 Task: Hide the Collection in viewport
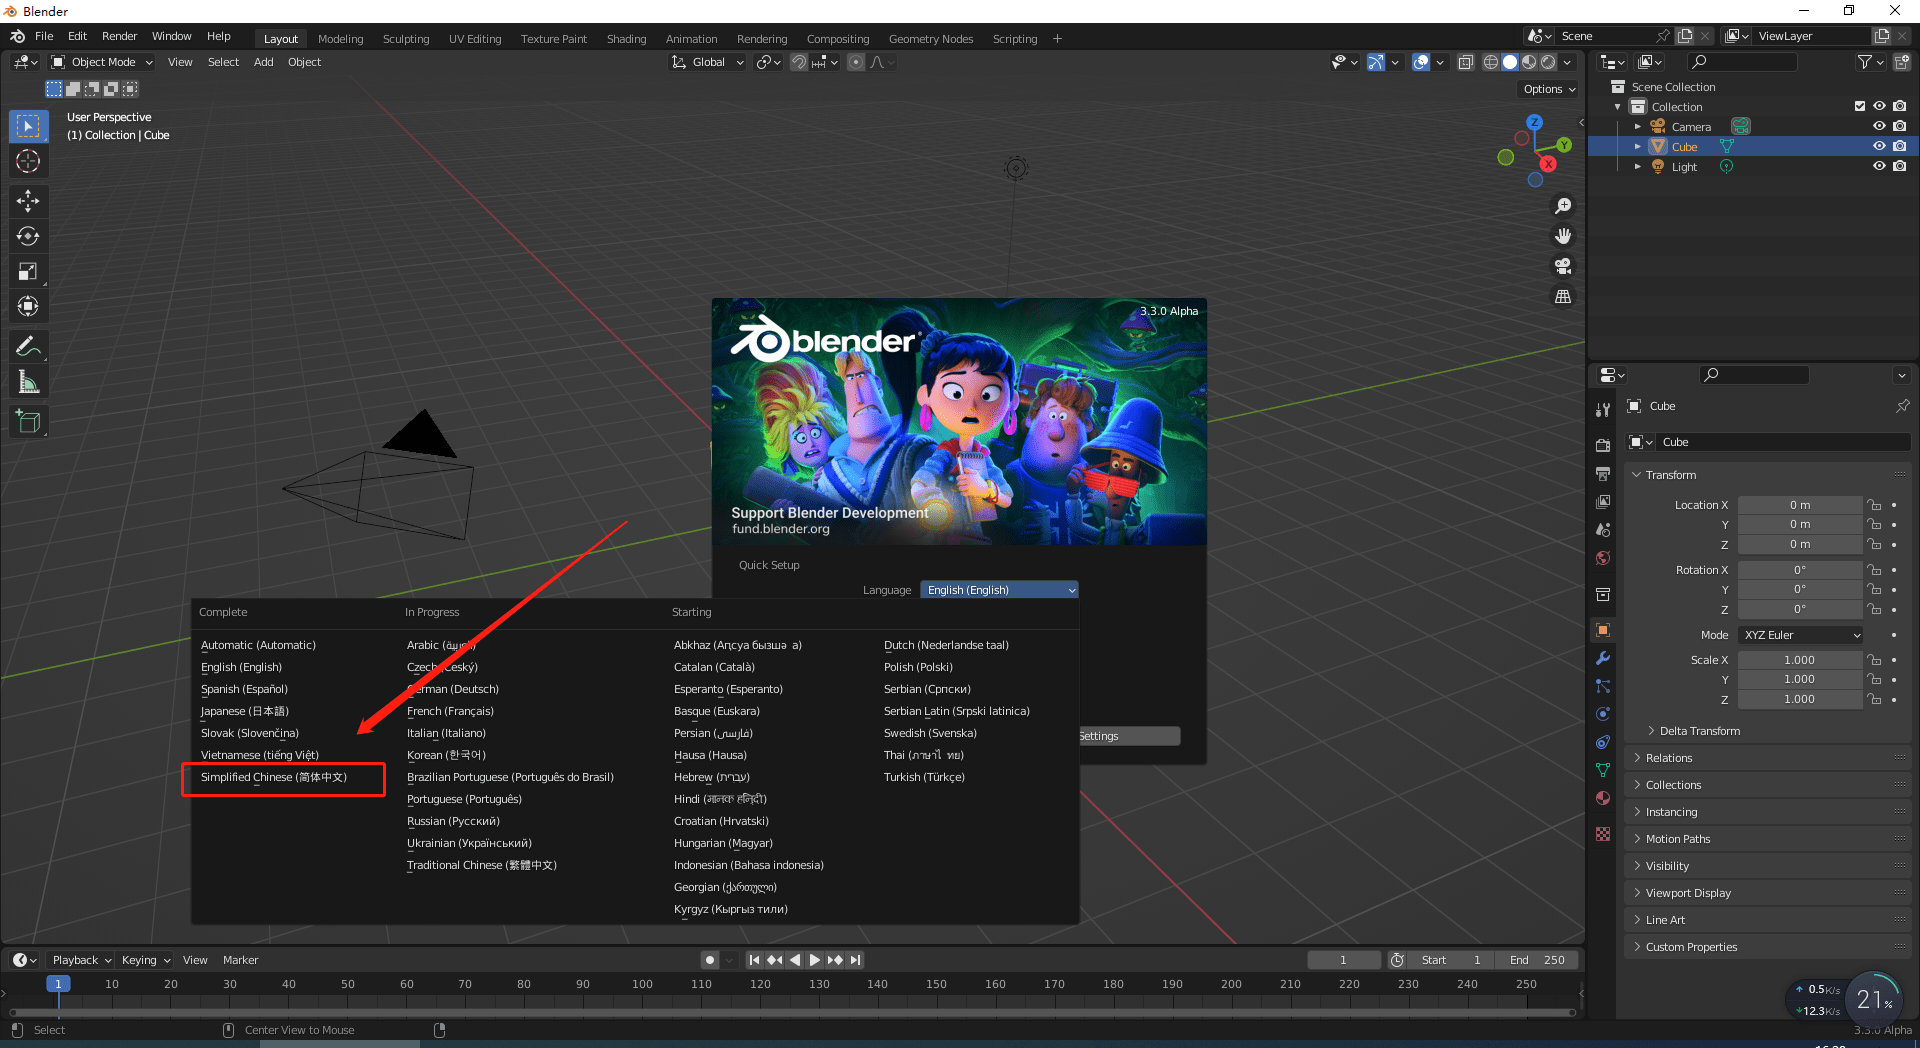1879,106
